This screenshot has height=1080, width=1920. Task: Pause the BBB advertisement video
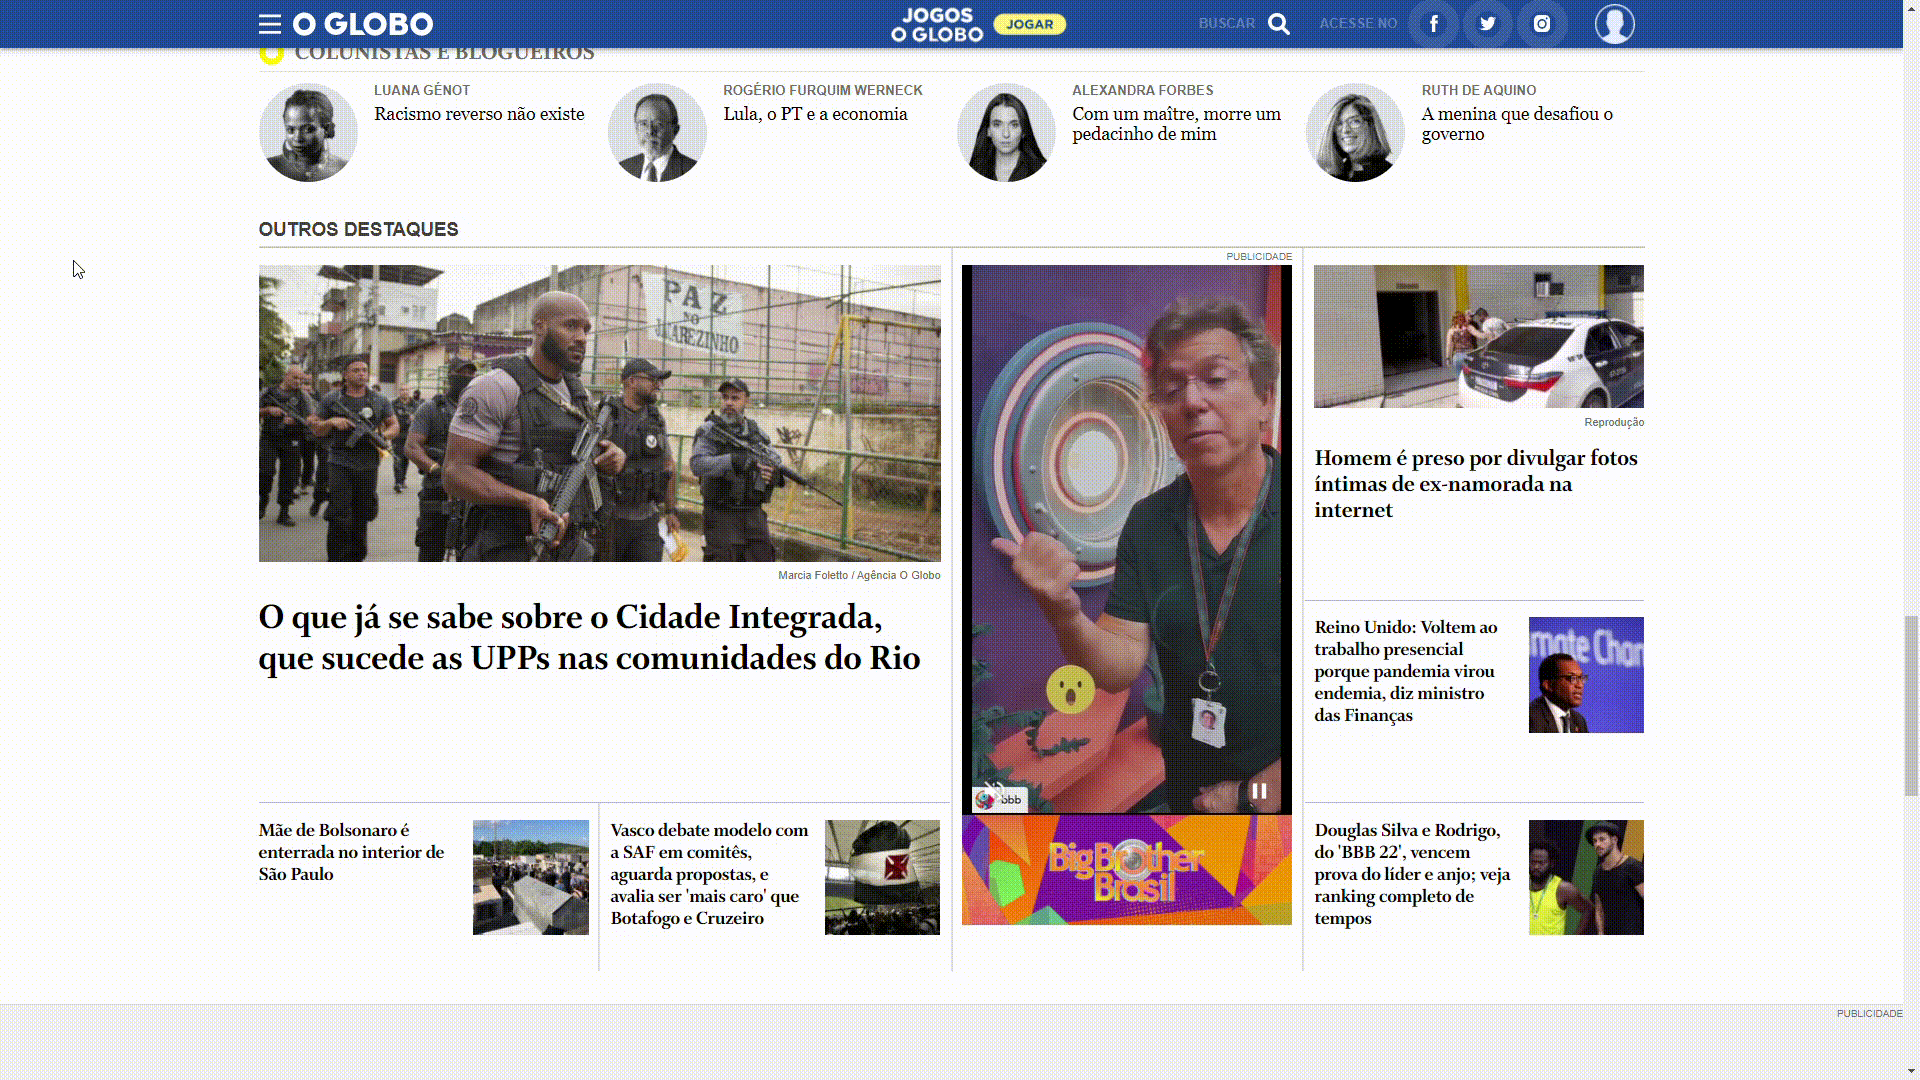coord(1259,791)
